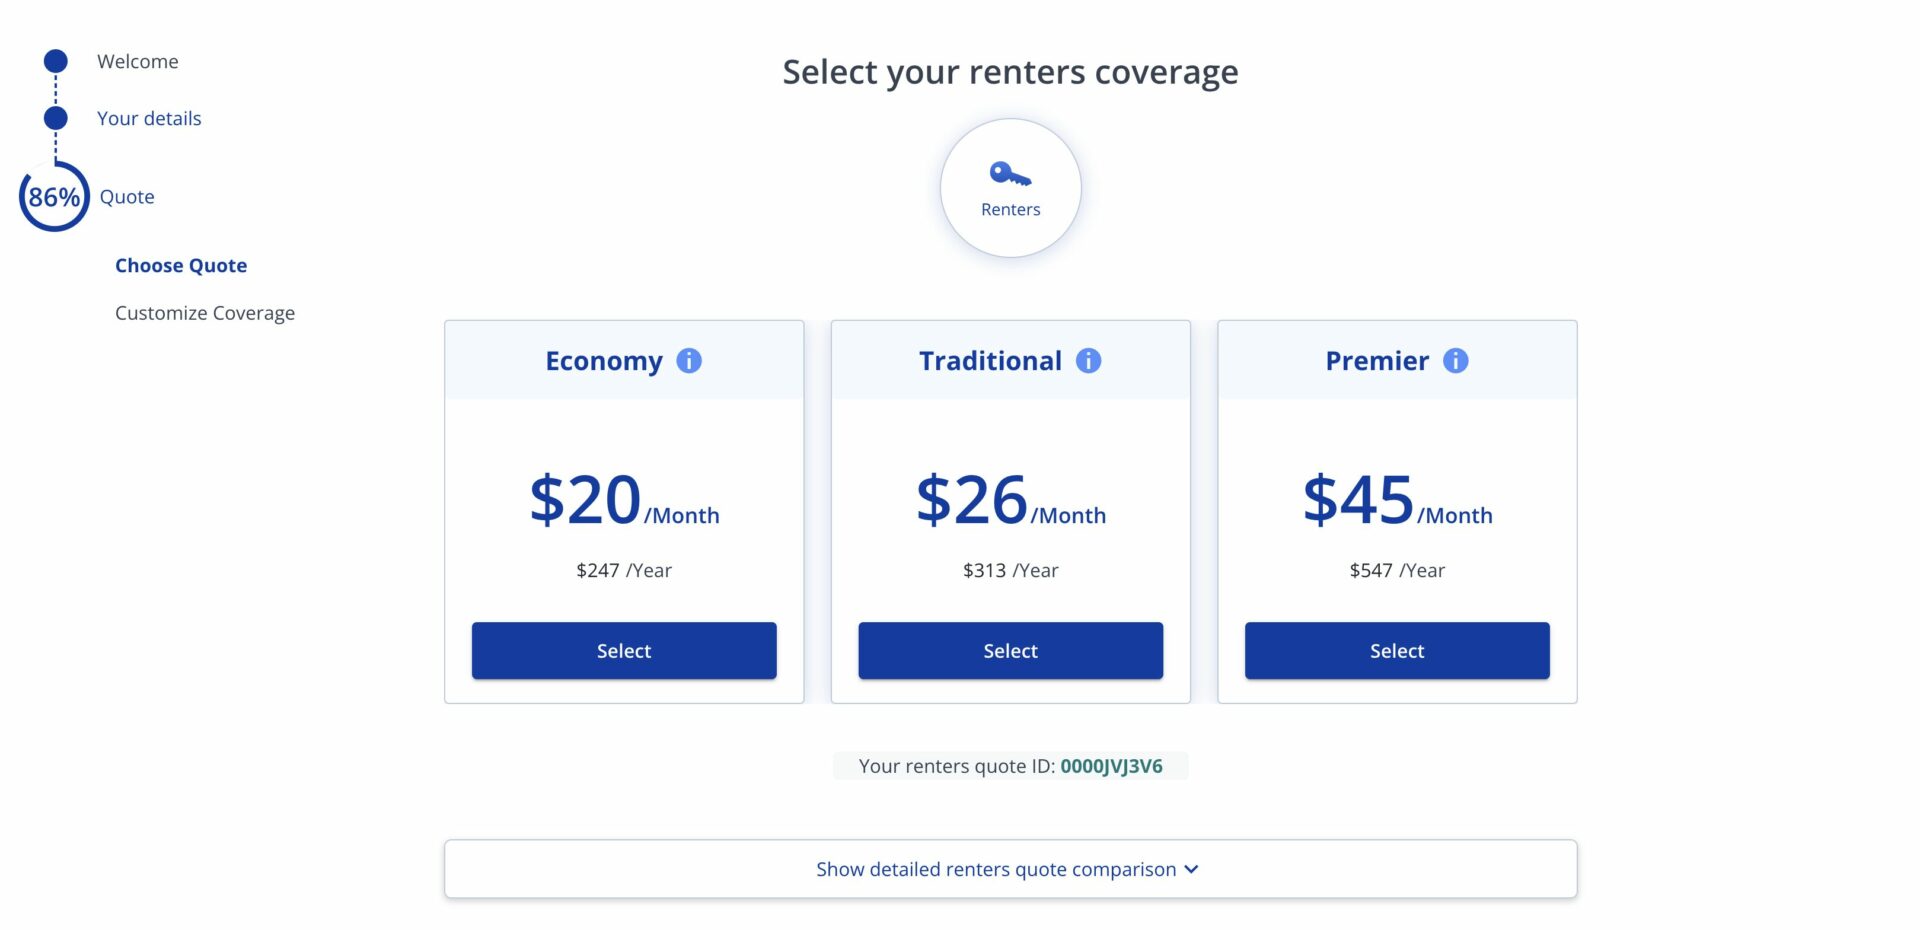Select the Traditional plan card
The width and height of the screenshot is (1920, 930).
tap(1010, 650)
